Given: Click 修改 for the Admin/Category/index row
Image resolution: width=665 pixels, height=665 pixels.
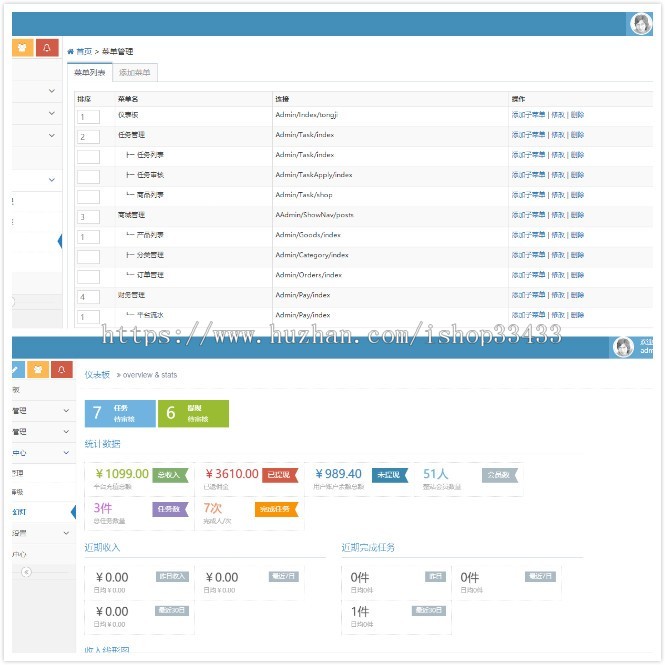Looking at the screenshot, I should click(558, 255).
